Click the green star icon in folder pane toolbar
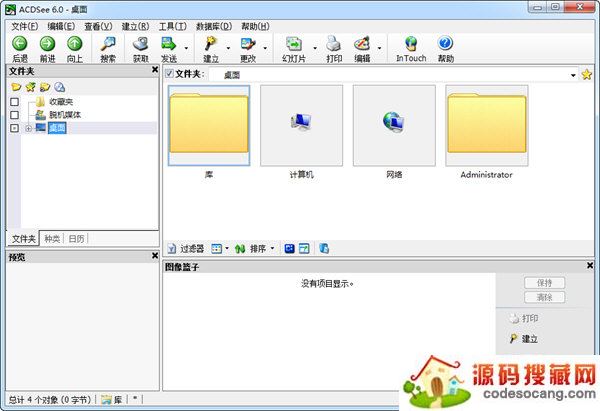 [31, 87]
